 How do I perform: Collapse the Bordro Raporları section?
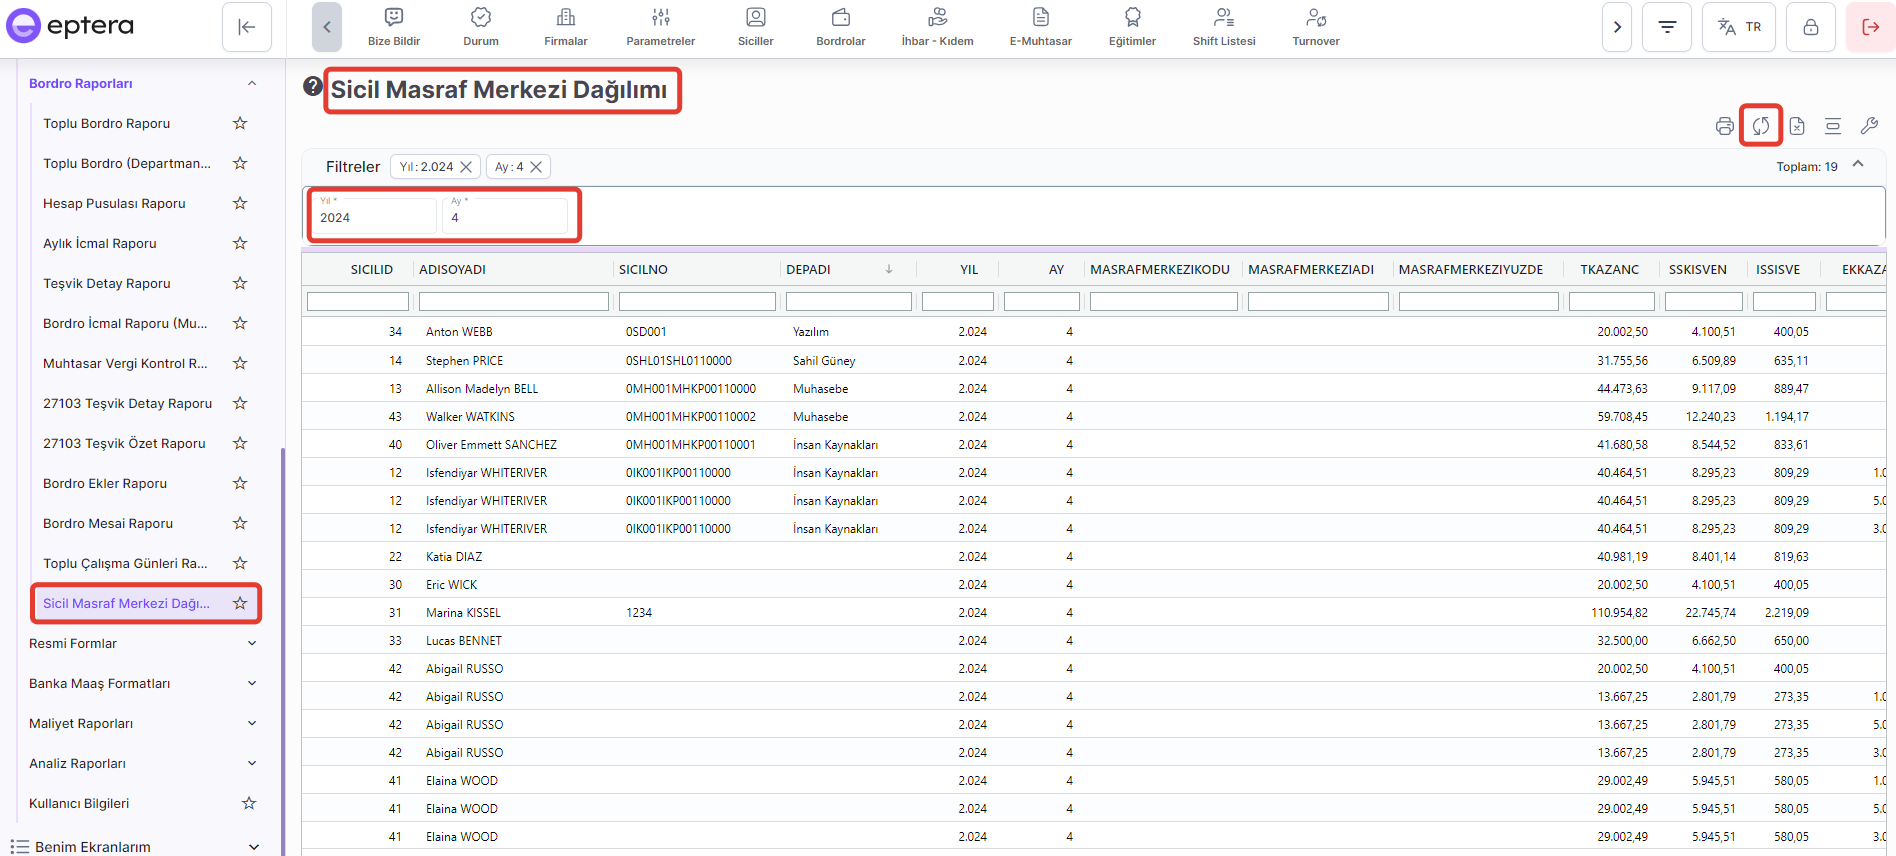252,83
